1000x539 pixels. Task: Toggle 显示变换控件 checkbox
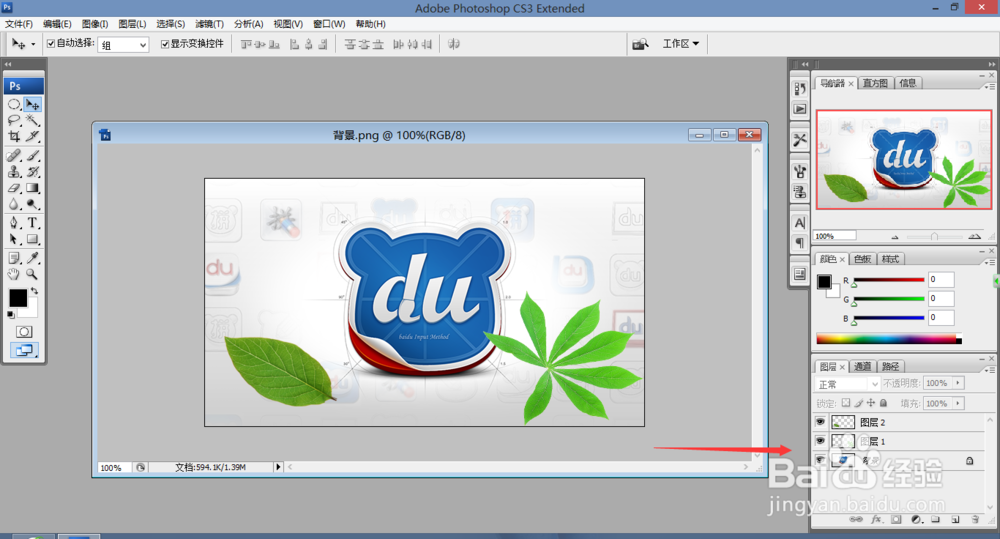click(x=165, y=43)
